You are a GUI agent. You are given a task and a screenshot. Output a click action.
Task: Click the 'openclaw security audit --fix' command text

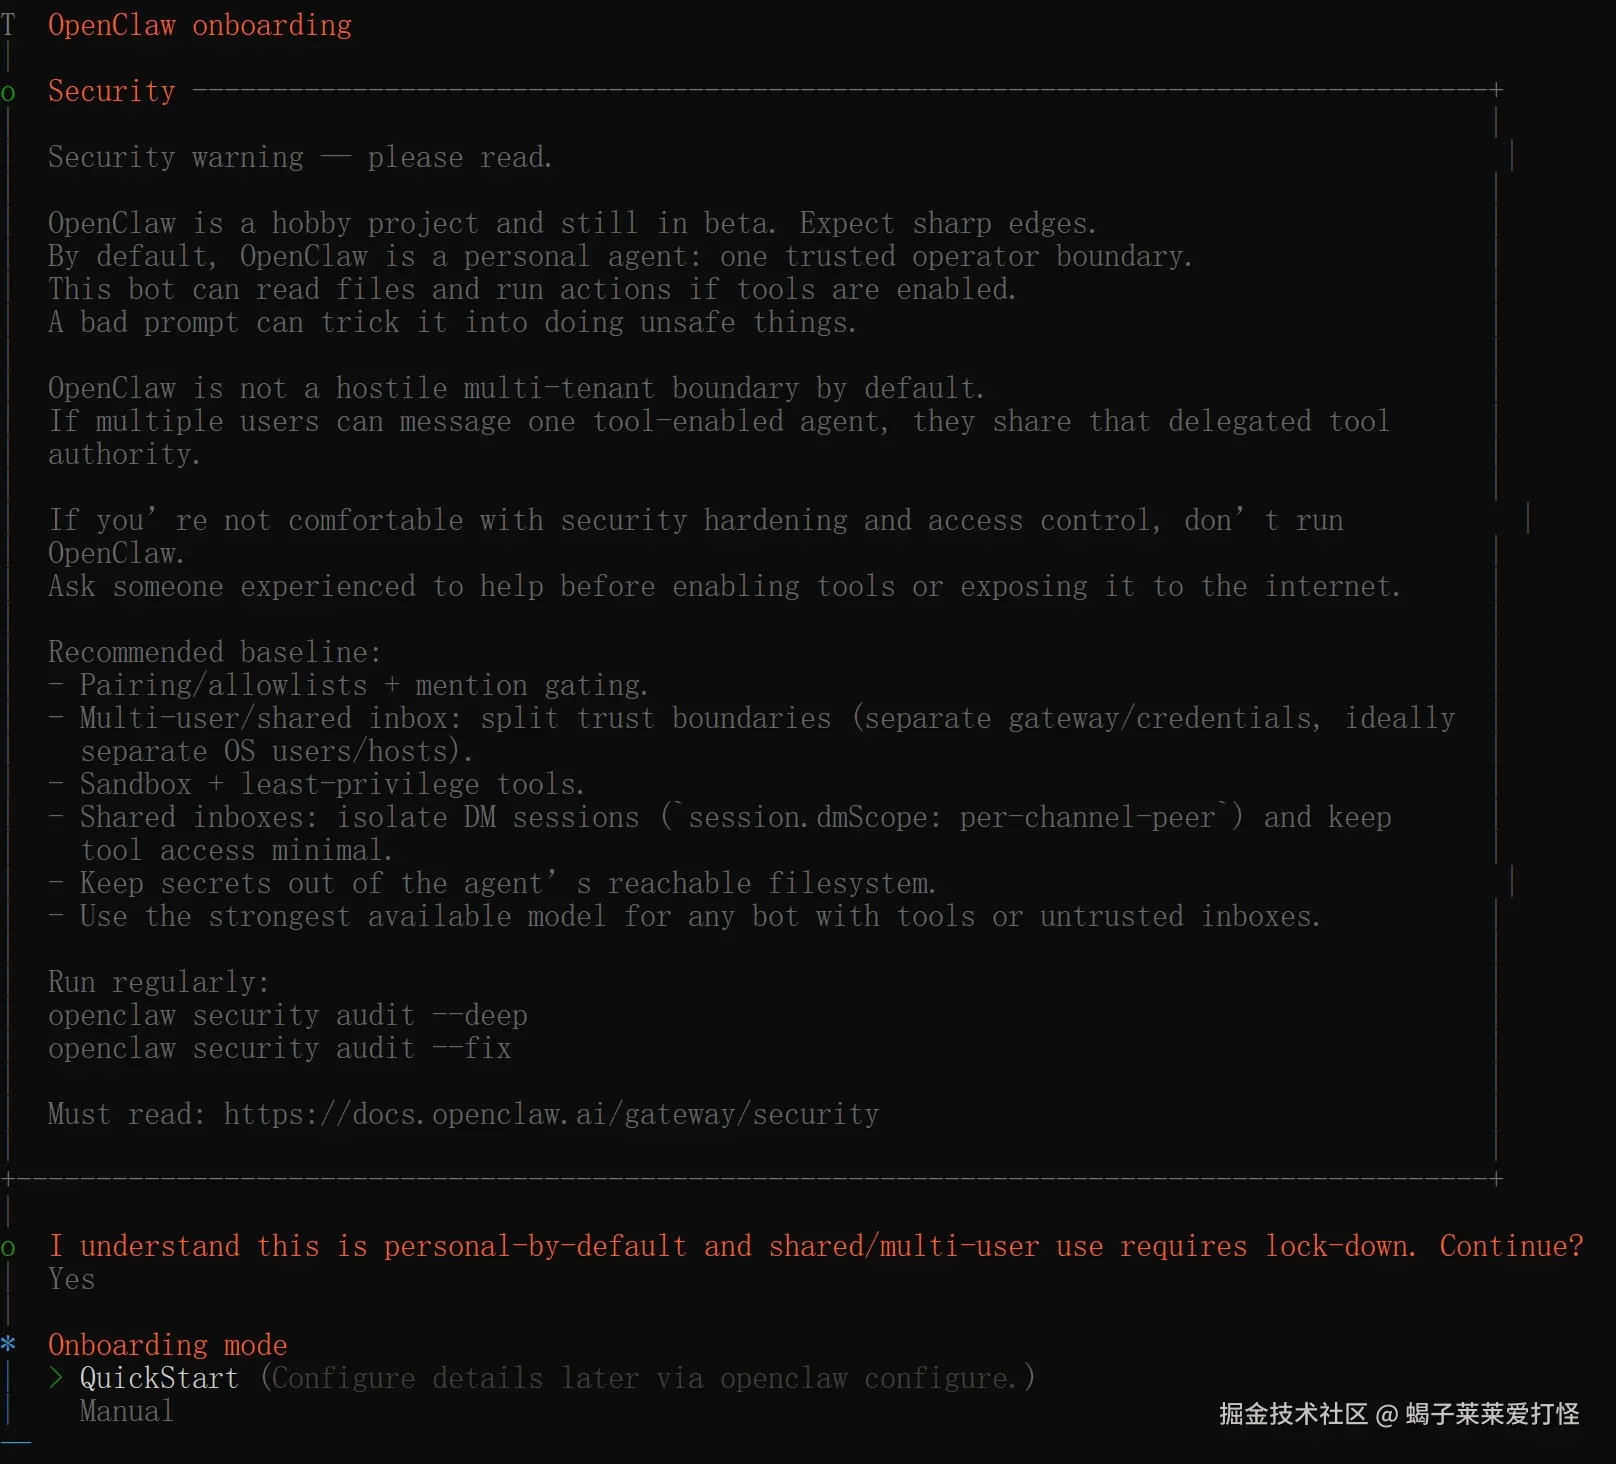pos(280,1048)
